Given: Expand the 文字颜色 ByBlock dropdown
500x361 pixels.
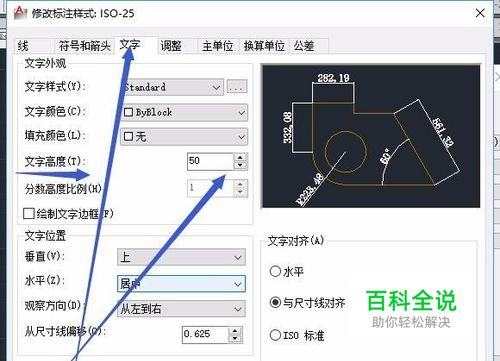Looking at the screenshot, I should point(184,112).
